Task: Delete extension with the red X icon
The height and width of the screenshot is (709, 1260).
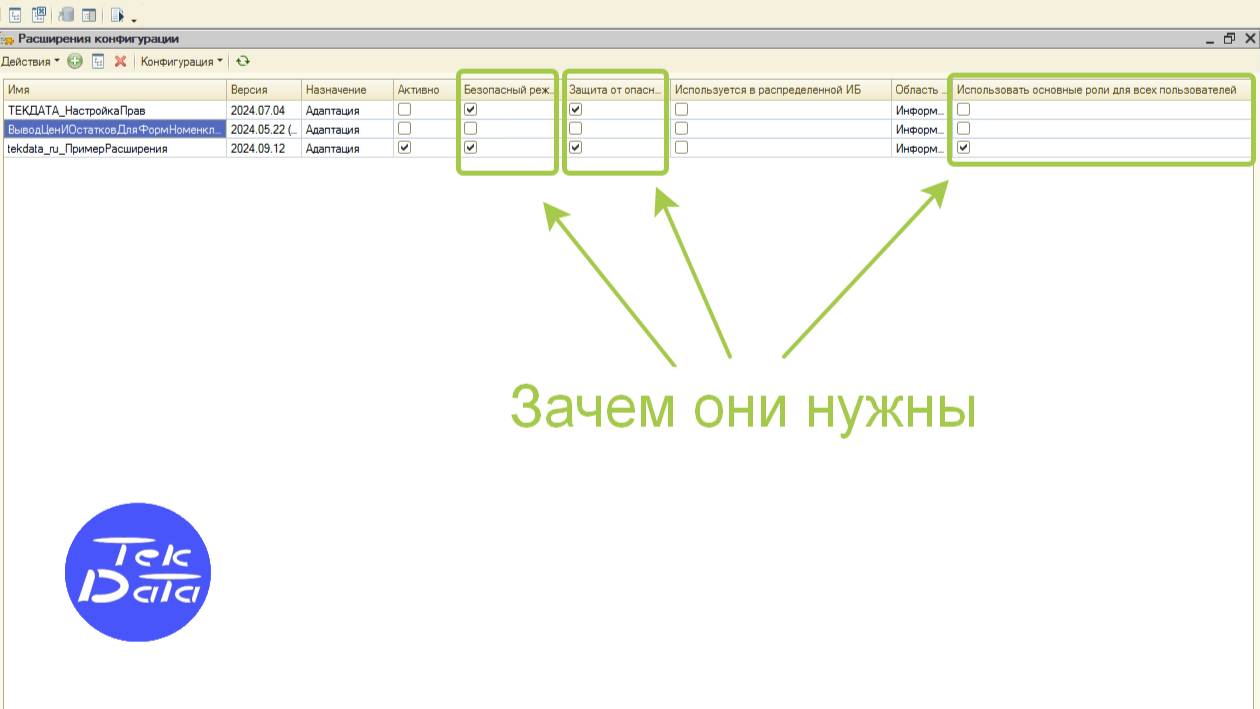Action: click(120, 61)
